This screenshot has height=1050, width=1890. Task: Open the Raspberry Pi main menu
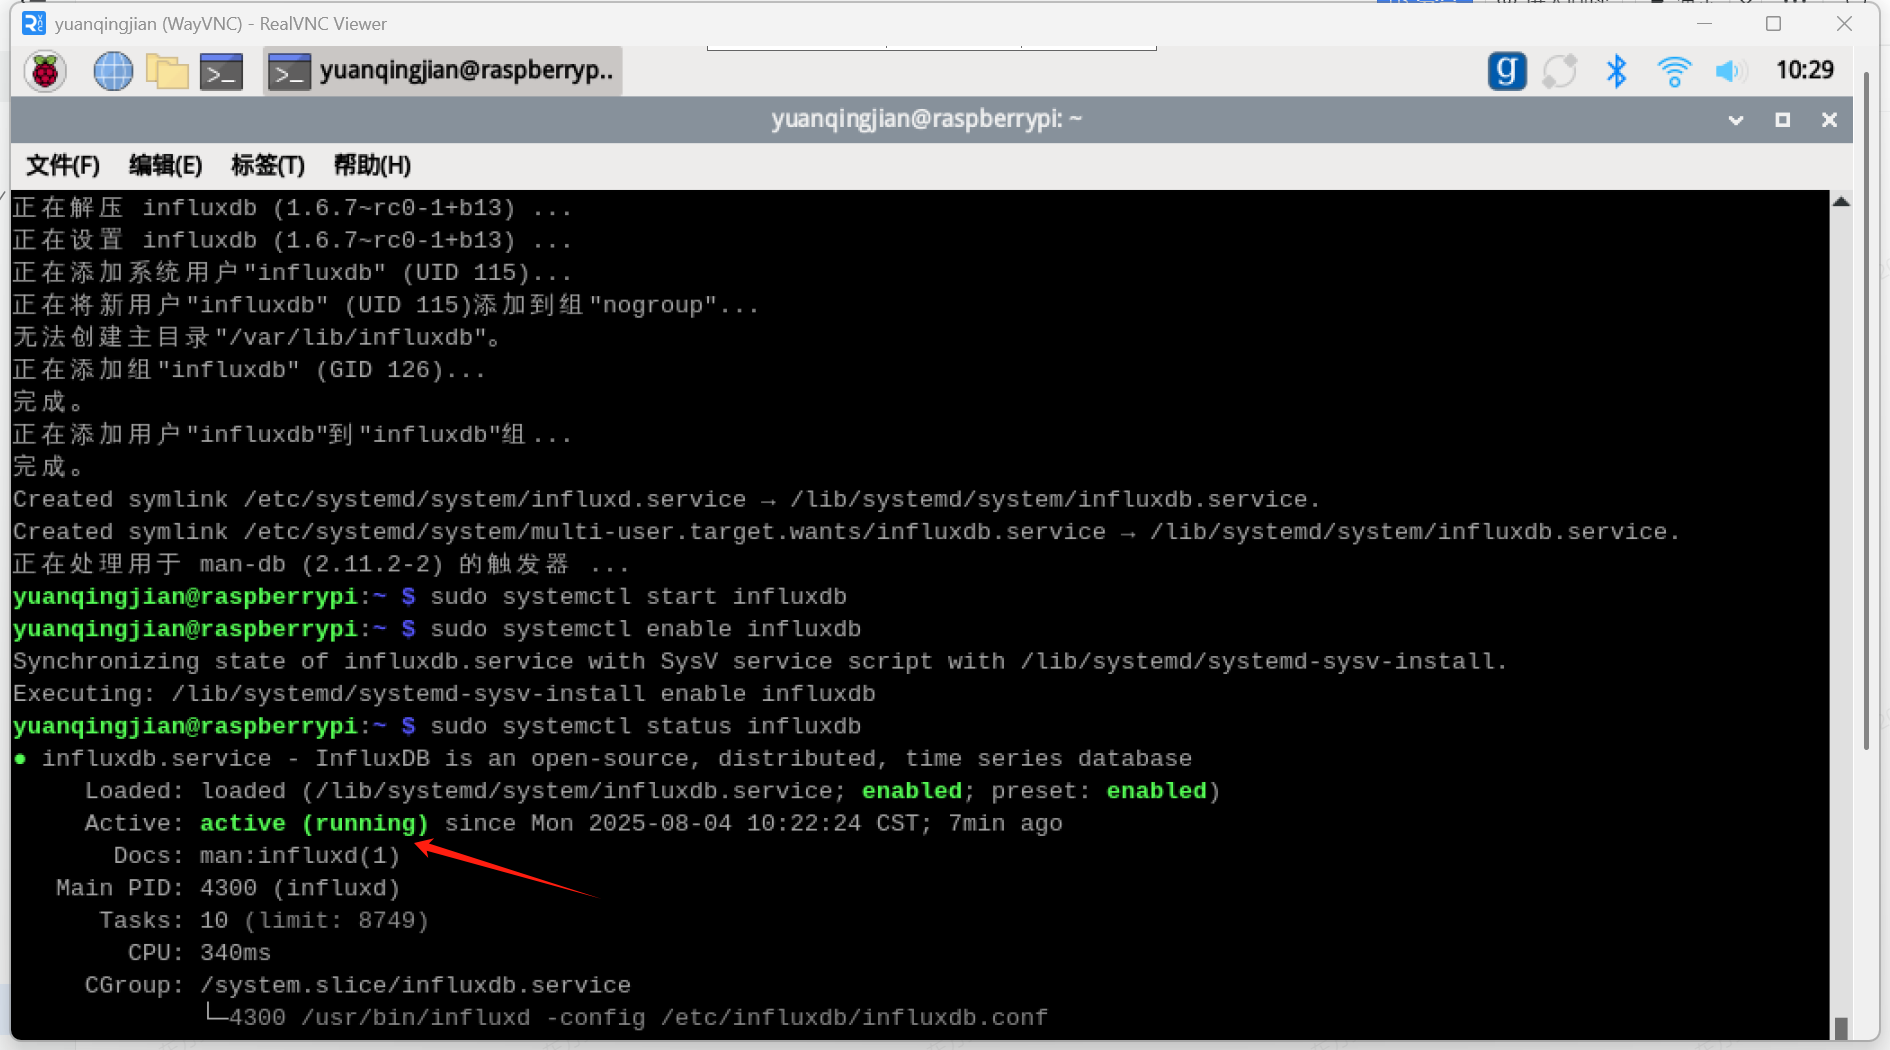(x=45, y=71)
